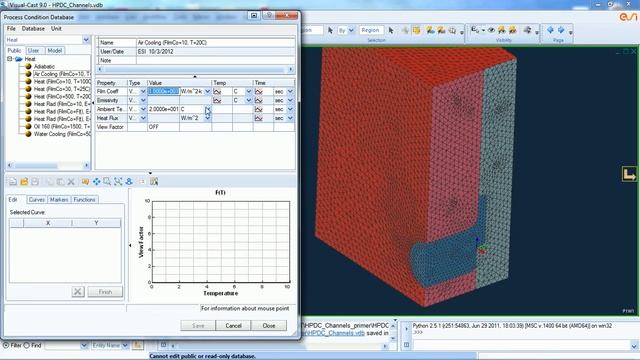
Task: Open the Film Coeff type dropdown
Action: coord(143,91)
